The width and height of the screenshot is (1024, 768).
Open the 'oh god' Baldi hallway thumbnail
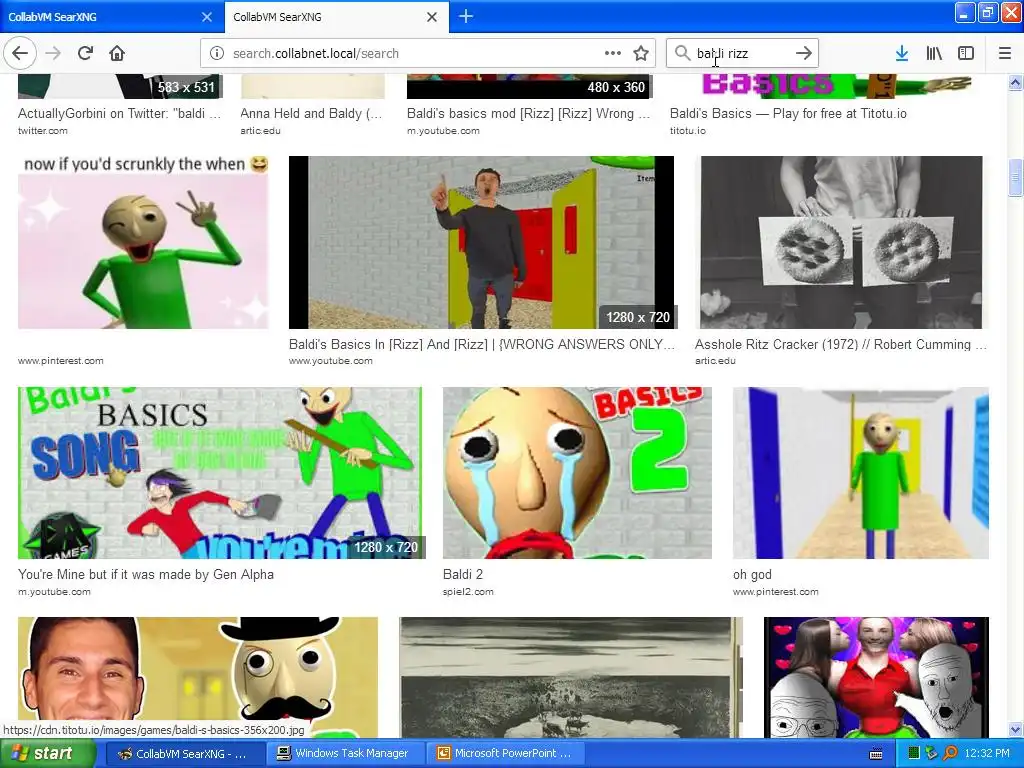click(x=861, y=473)
